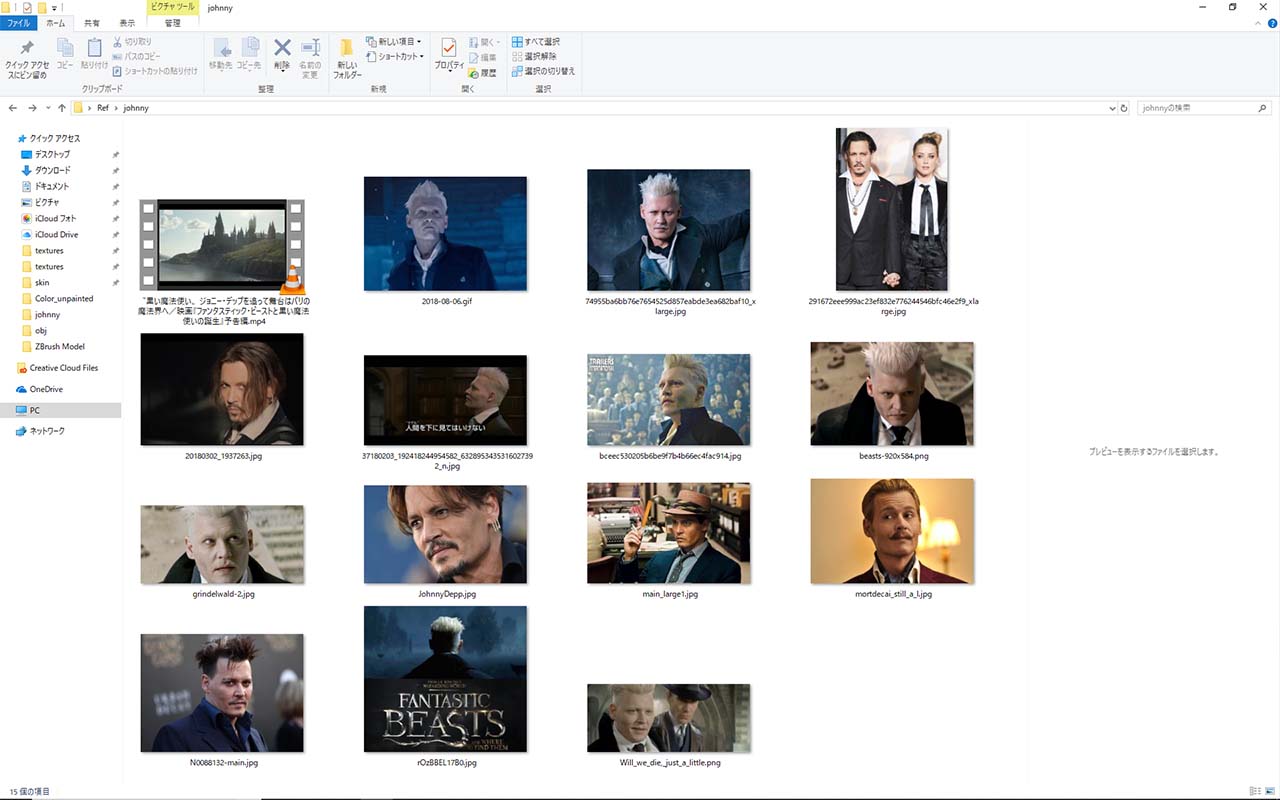This screenshot has height=800, width=1280.
Task: Open the Quick Access Toolbar customize dropdown
Action: (53, 8)
